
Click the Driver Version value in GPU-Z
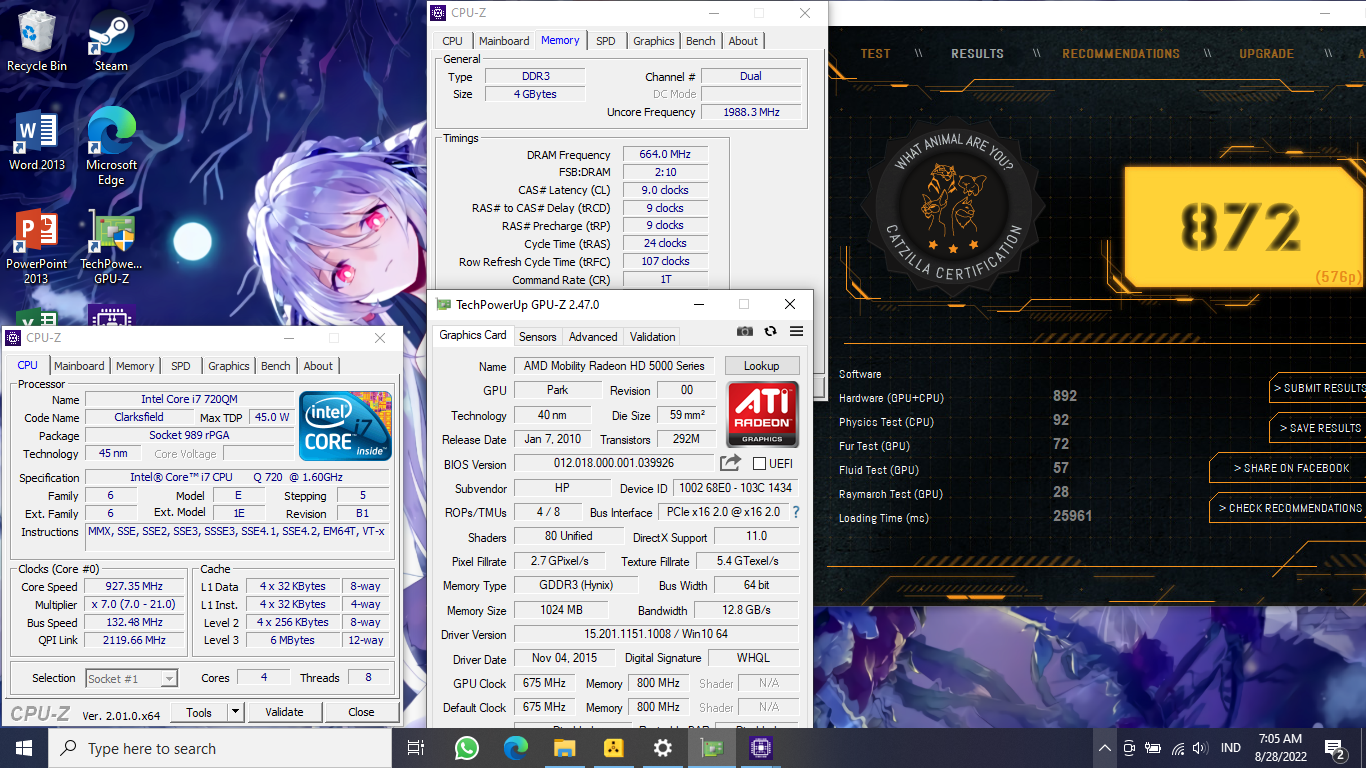click(656, 634)
